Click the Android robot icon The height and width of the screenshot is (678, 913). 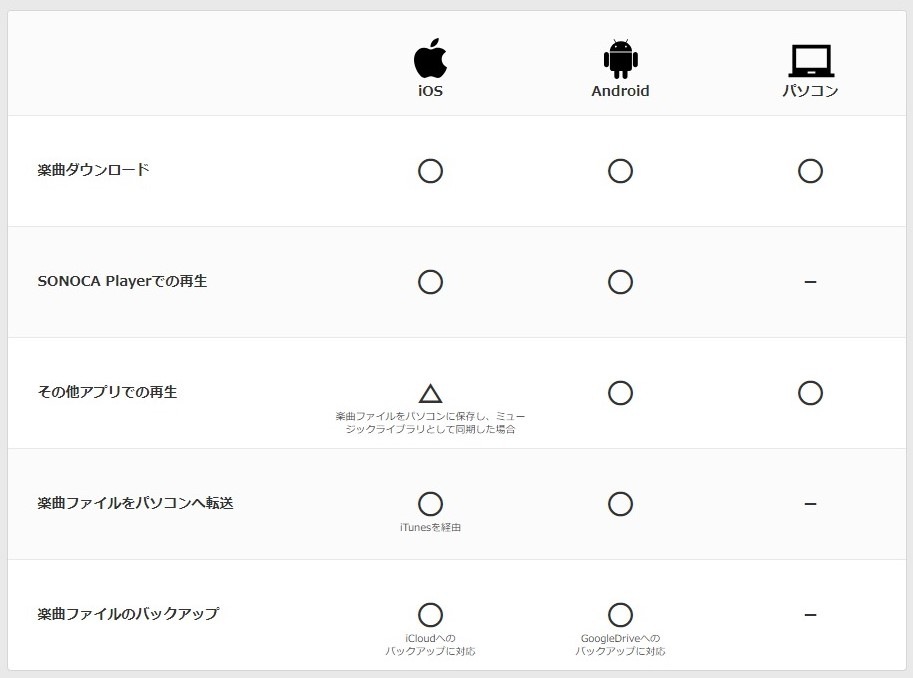(x=620, y=59)
